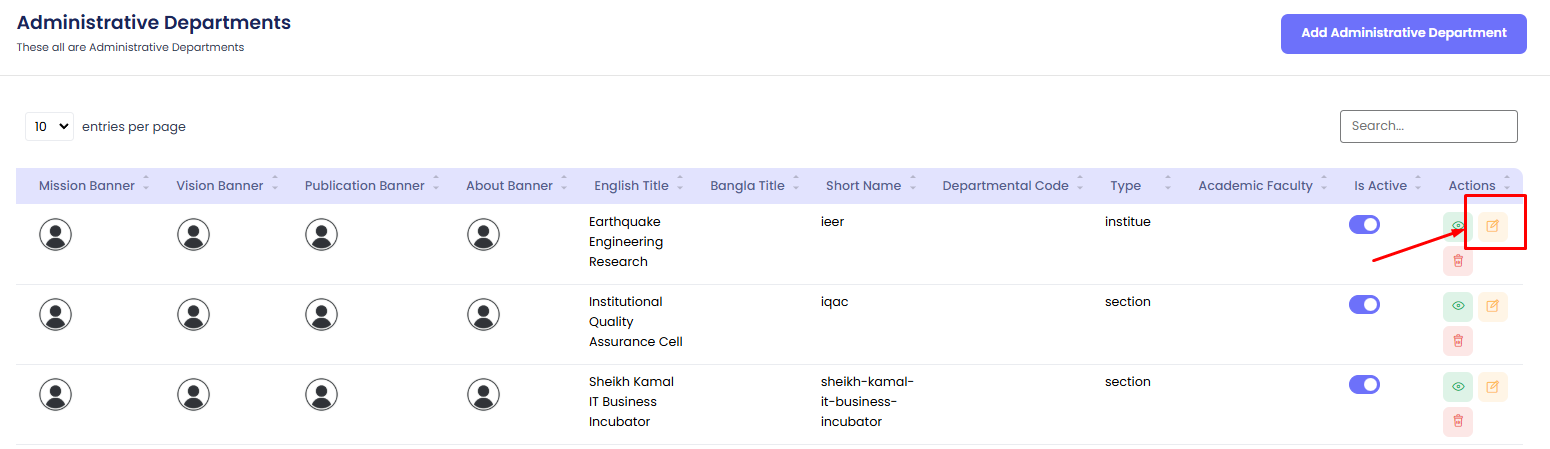Sort by Departmental Code column header

click(x=1005, y=185)
